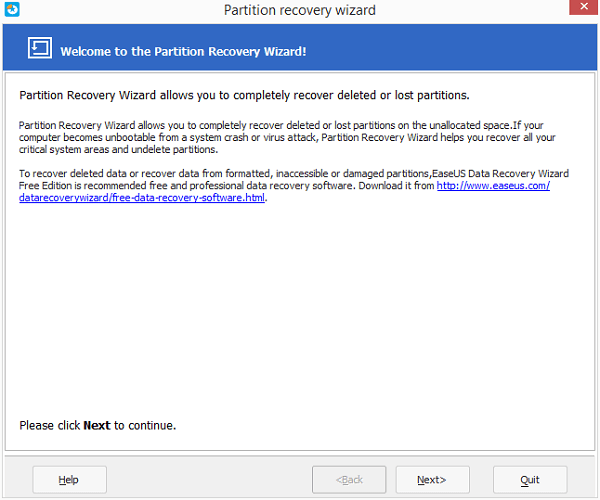Quit the partition recovery wizard
This screenshot has width=600, height=500.
pos(530,480)
